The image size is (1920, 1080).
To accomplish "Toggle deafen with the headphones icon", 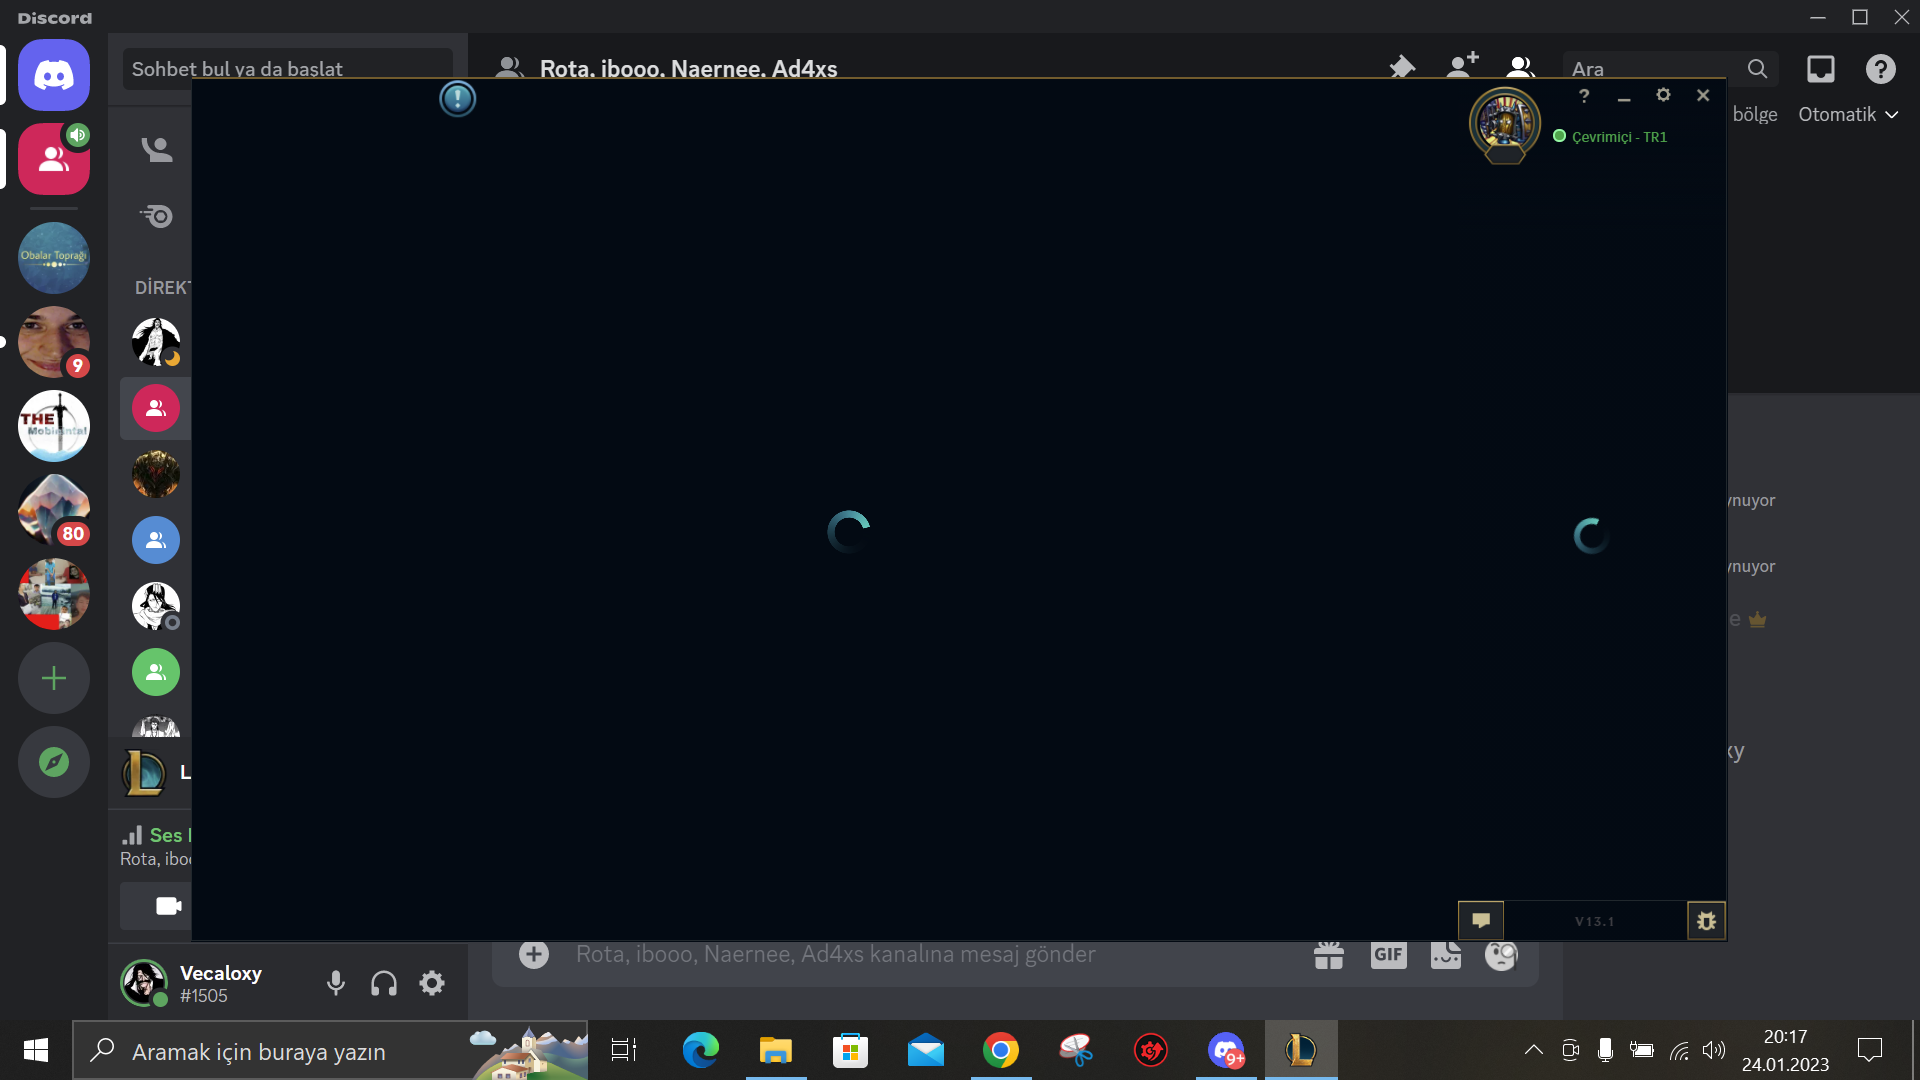I will (384, 983).
